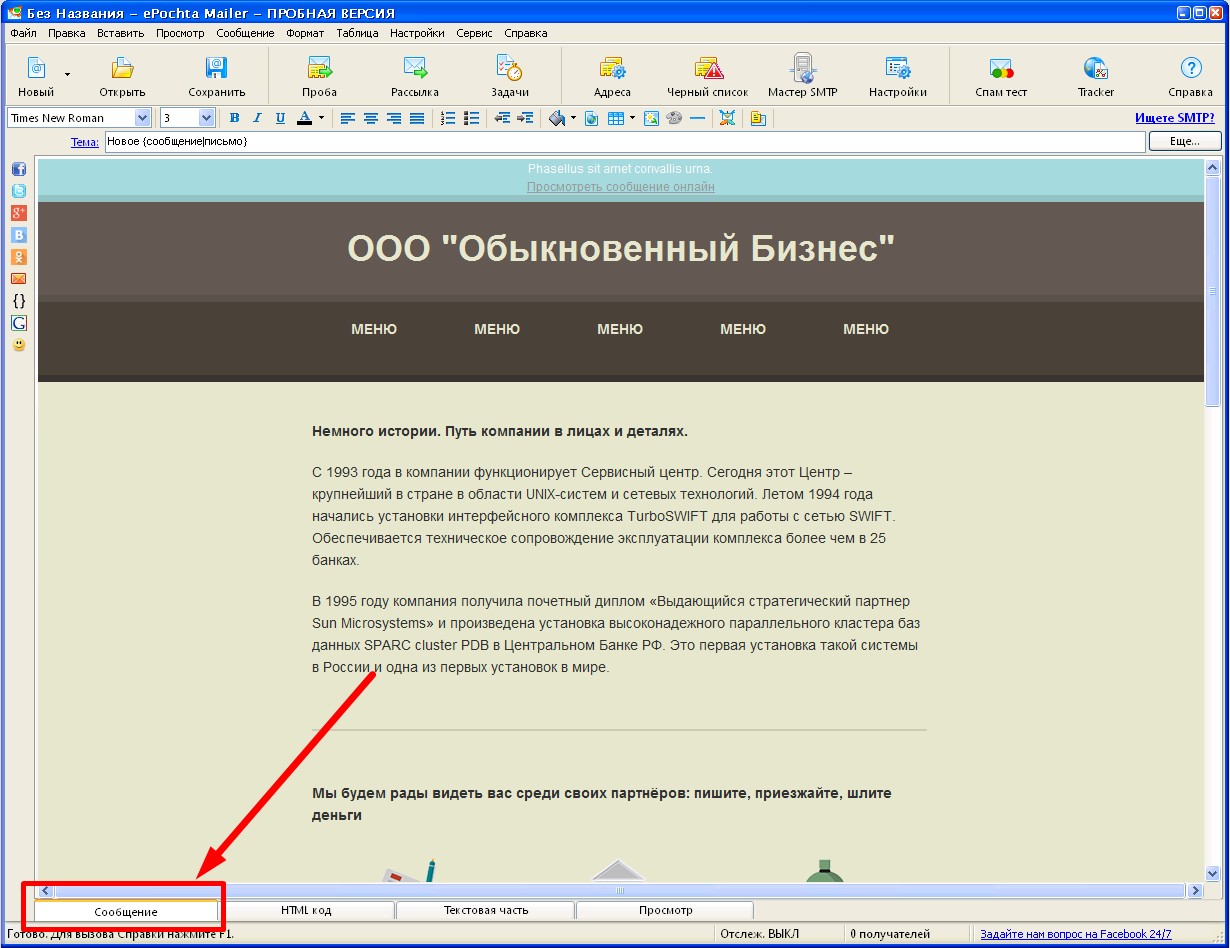The height and width of the screenshot is (948, 1230).
Task: Save the message with Сохранить
Action: tap(216, 76)
